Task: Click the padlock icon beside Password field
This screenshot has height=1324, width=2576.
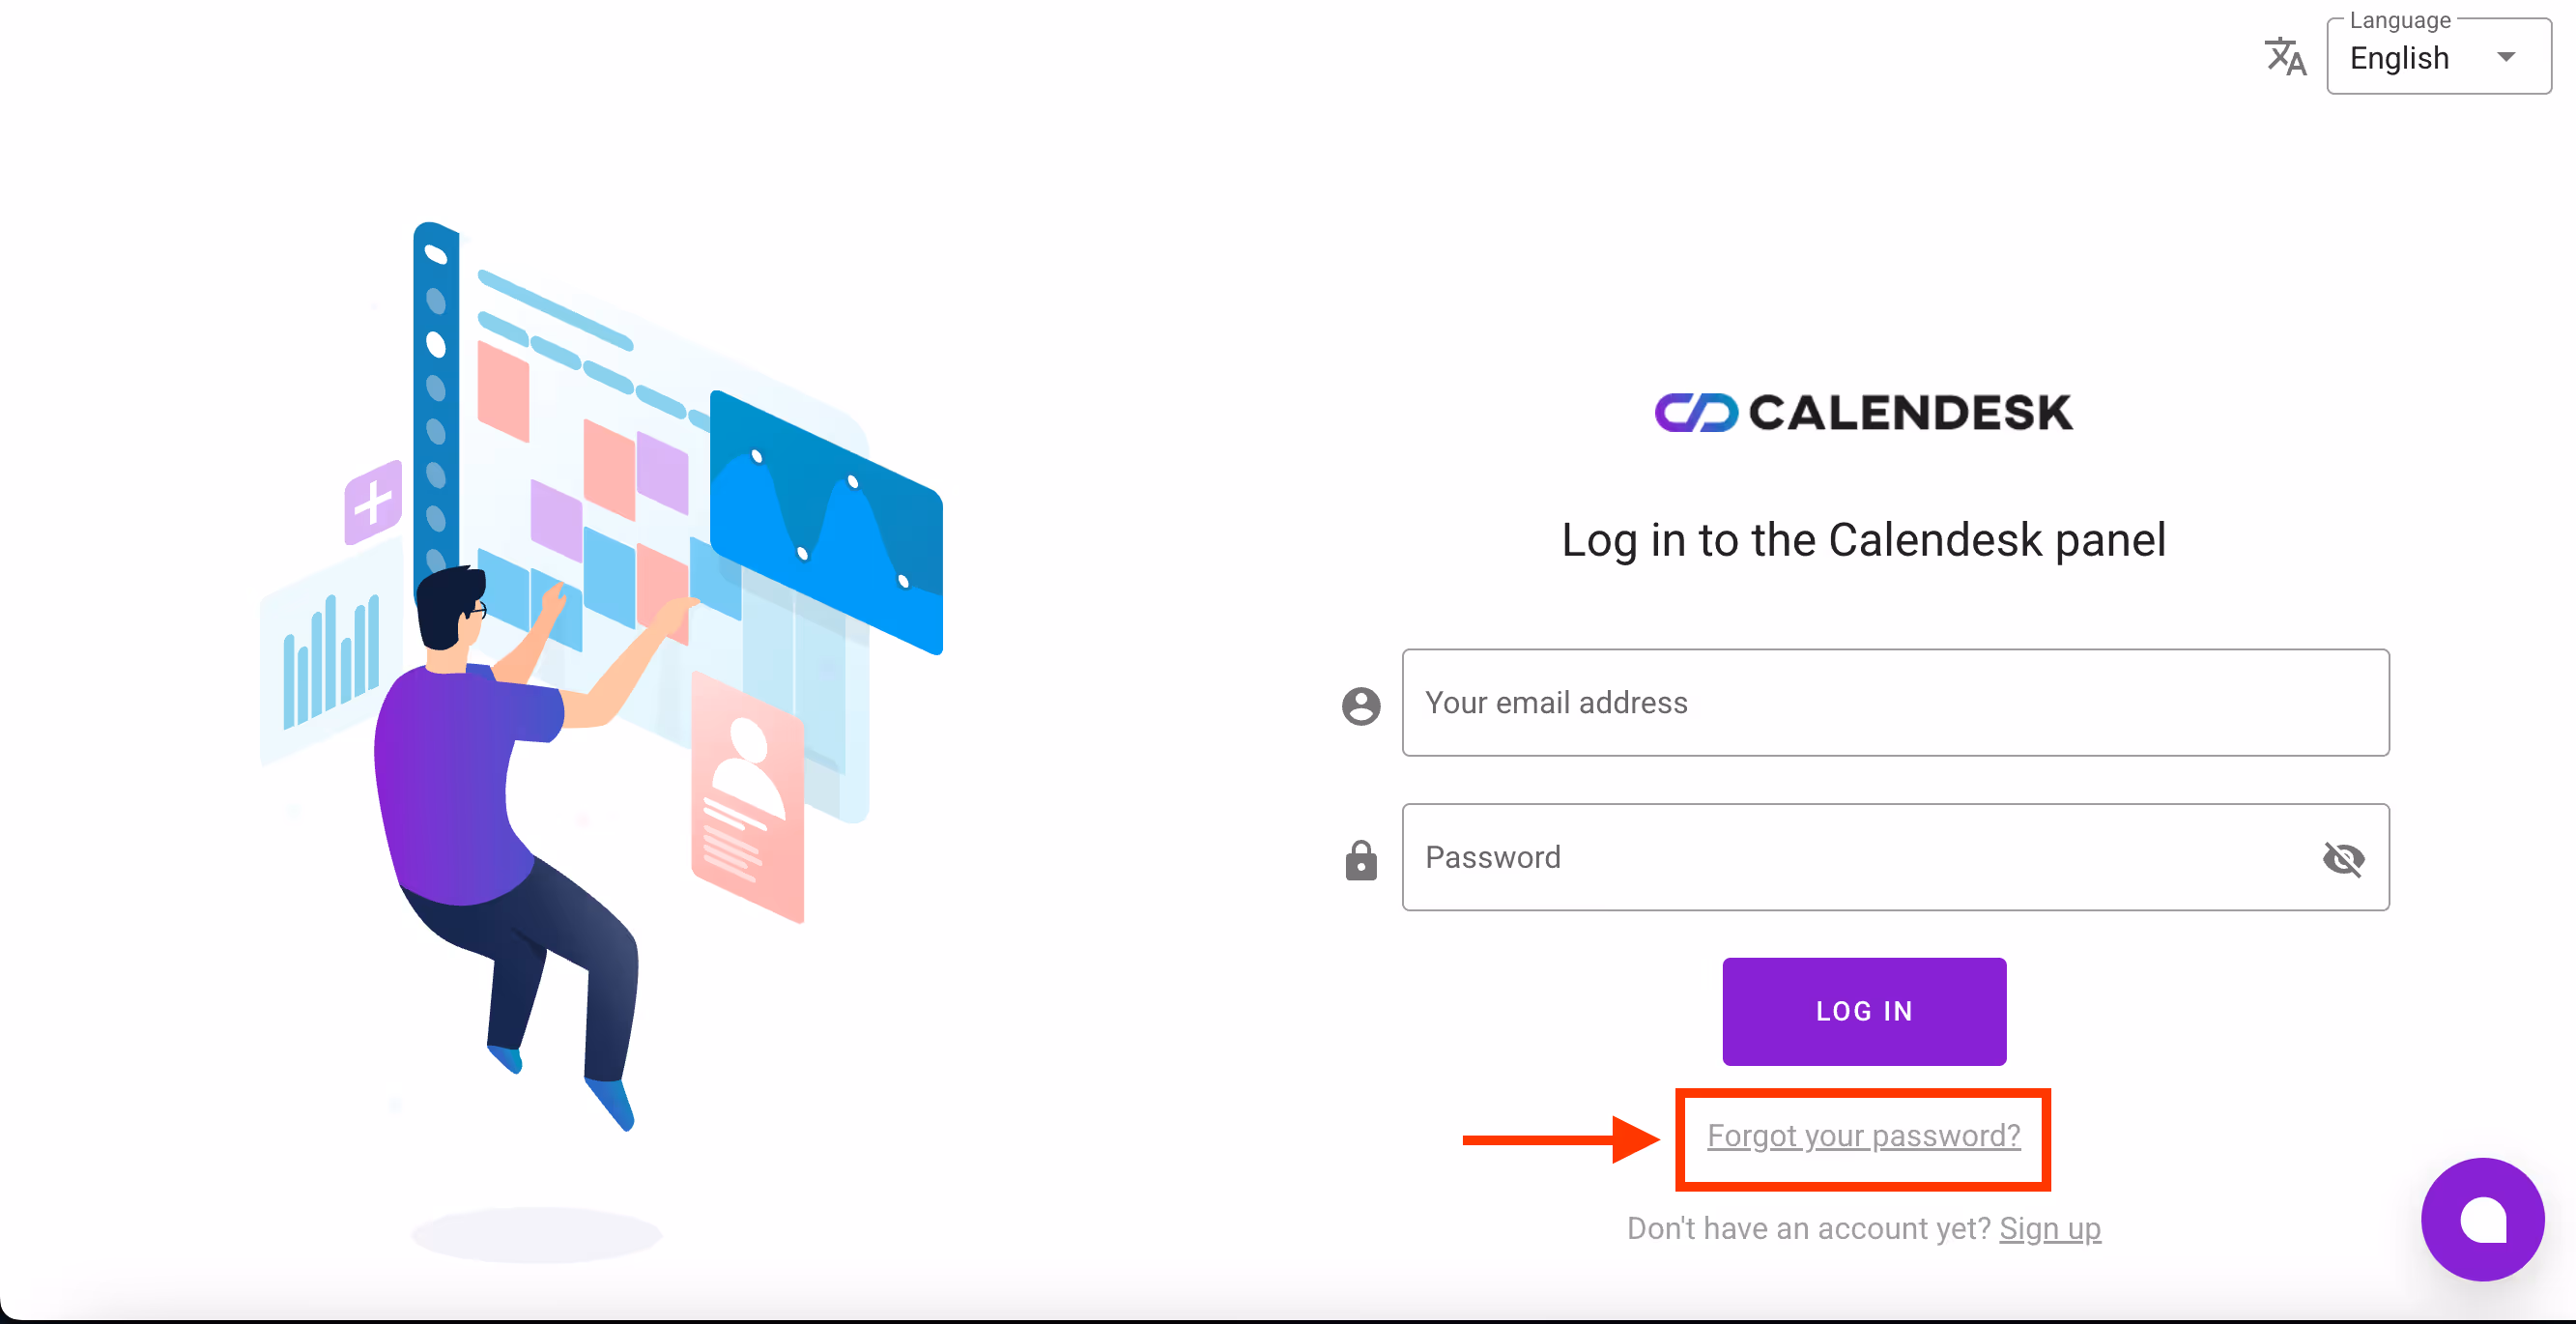Action: pos(1360,860)
